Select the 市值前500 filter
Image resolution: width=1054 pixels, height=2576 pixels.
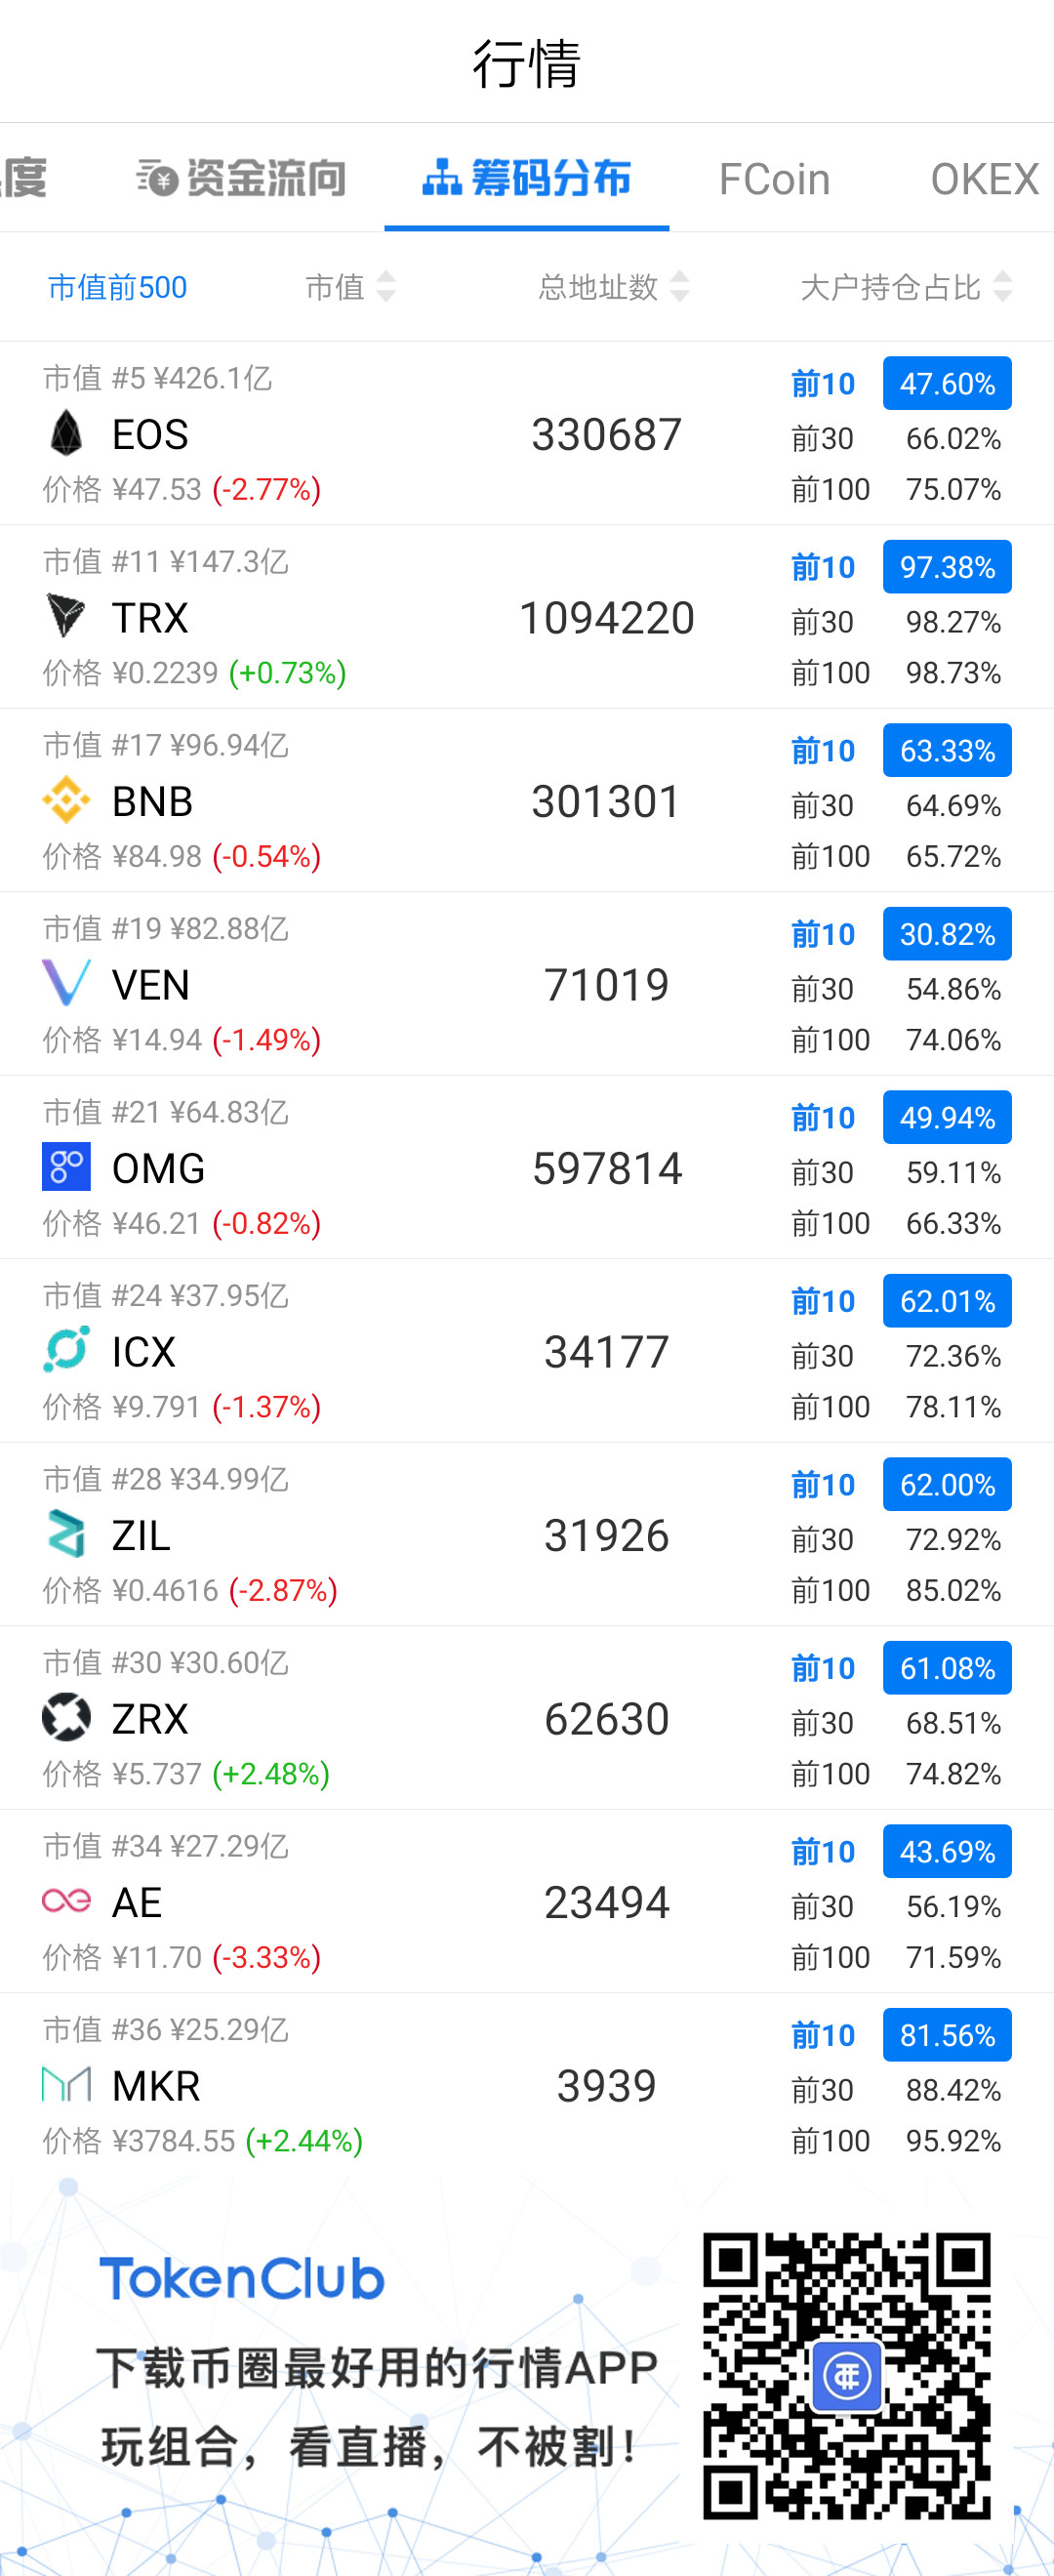117,287
